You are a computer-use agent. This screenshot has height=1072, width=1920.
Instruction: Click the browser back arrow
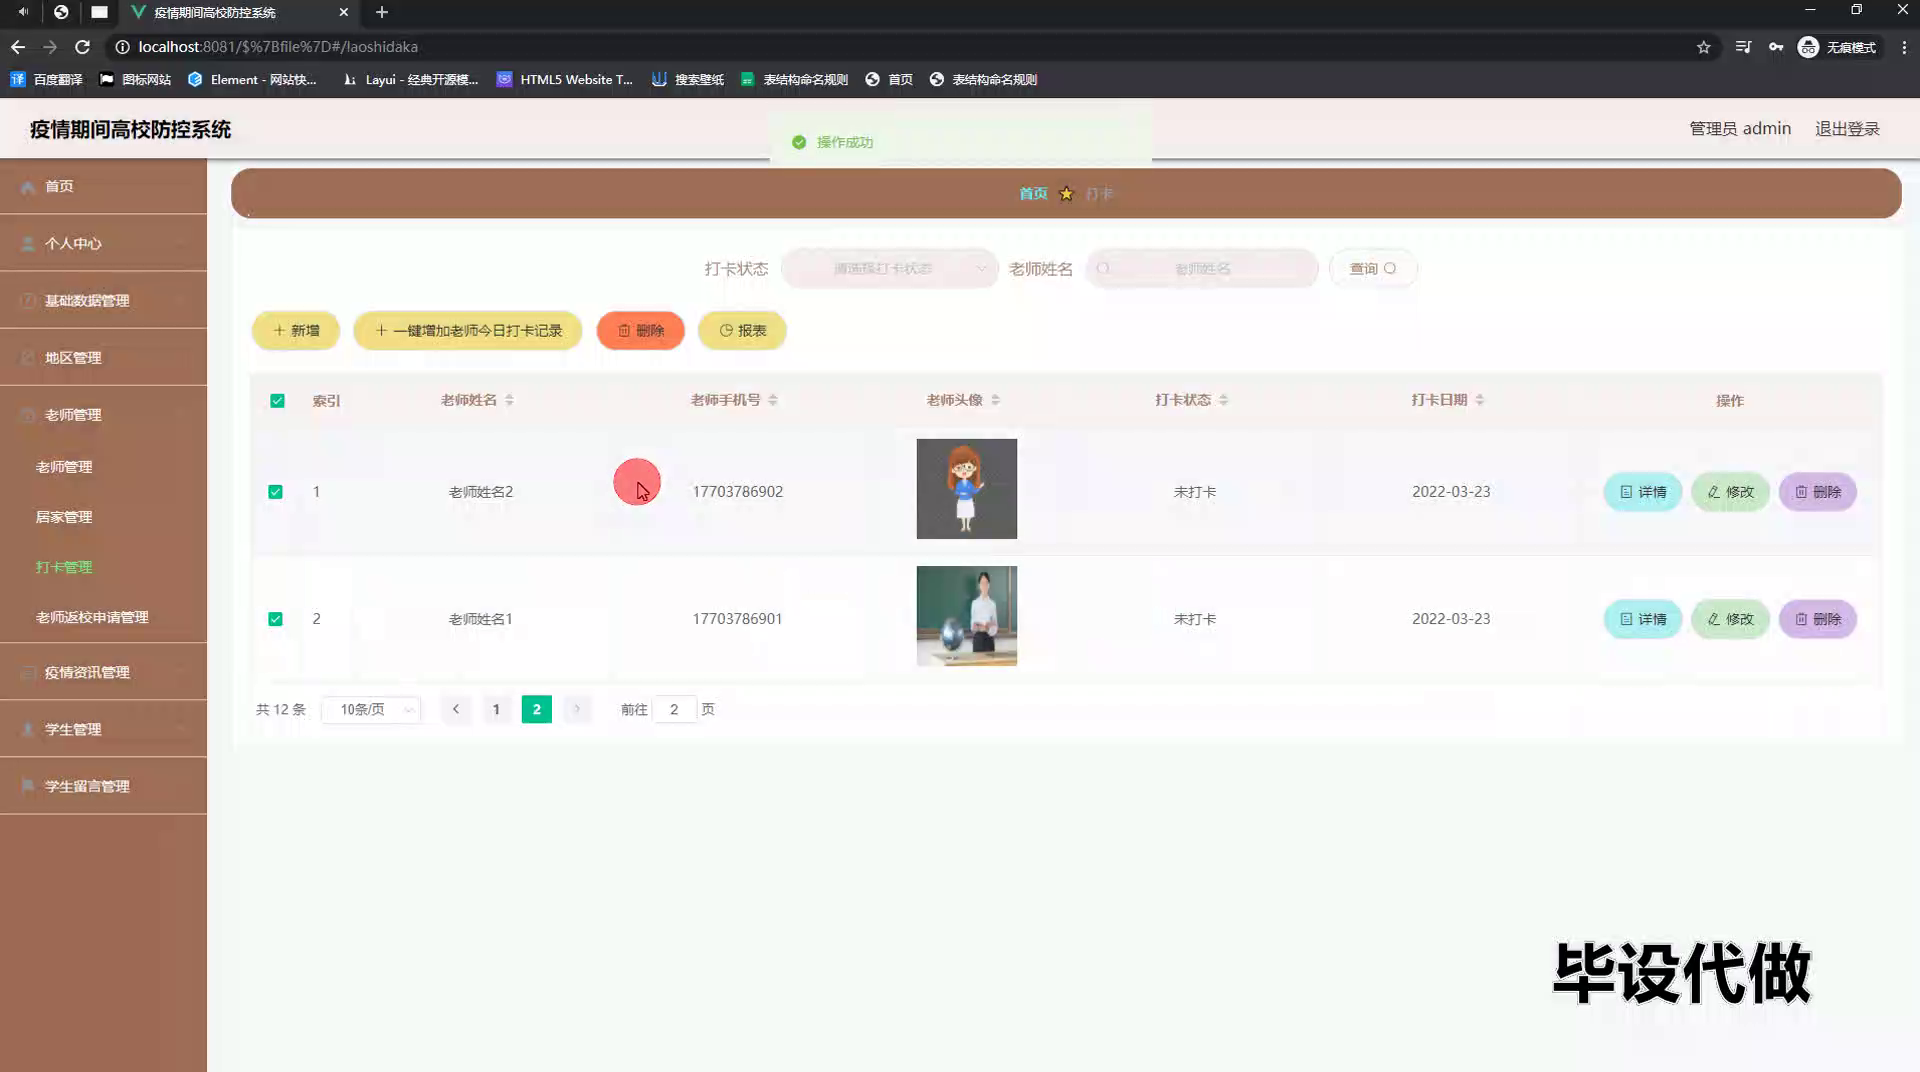[x=18, y=47]
